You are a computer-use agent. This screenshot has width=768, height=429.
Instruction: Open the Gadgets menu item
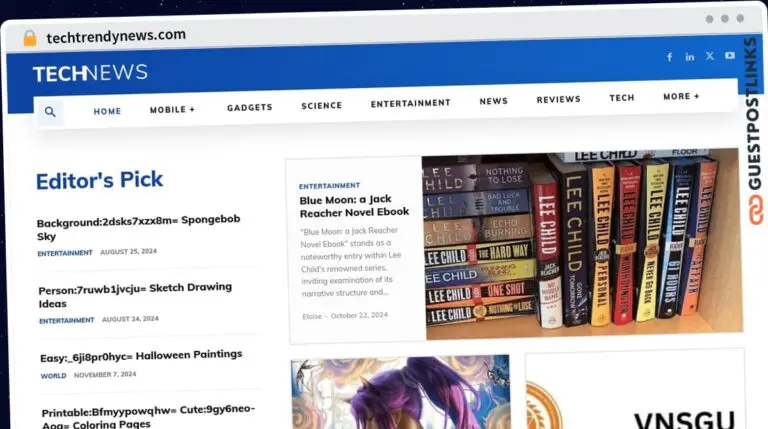coord(248,107)
